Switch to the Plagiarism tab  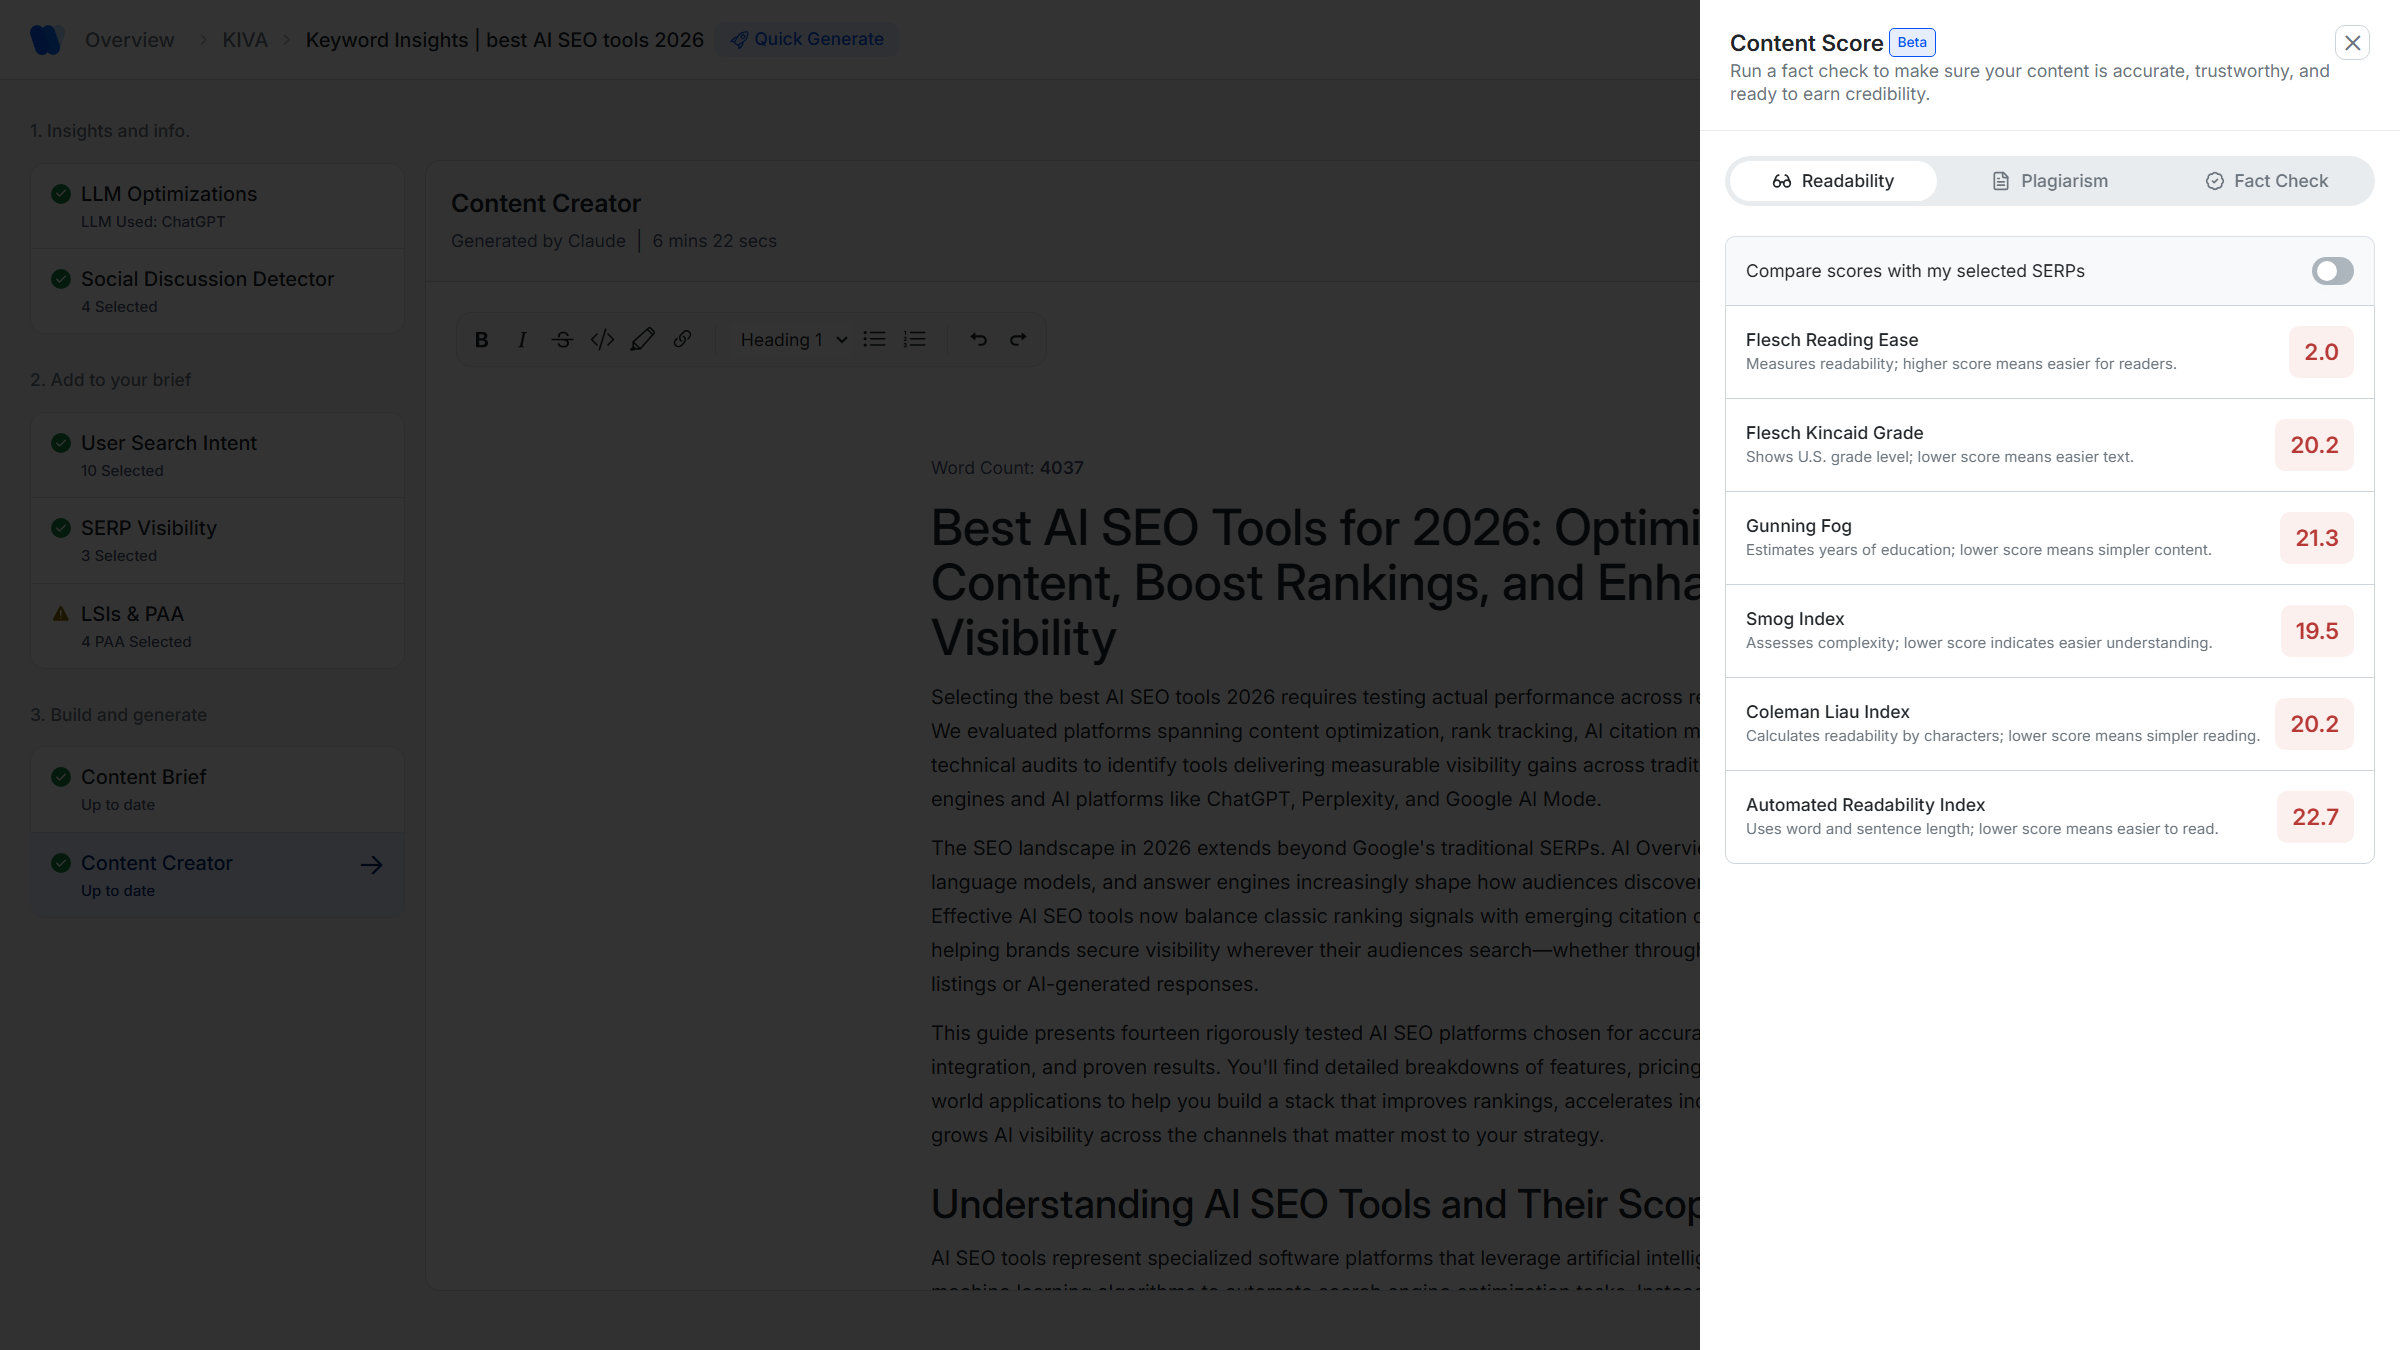tap(2050, 181)
